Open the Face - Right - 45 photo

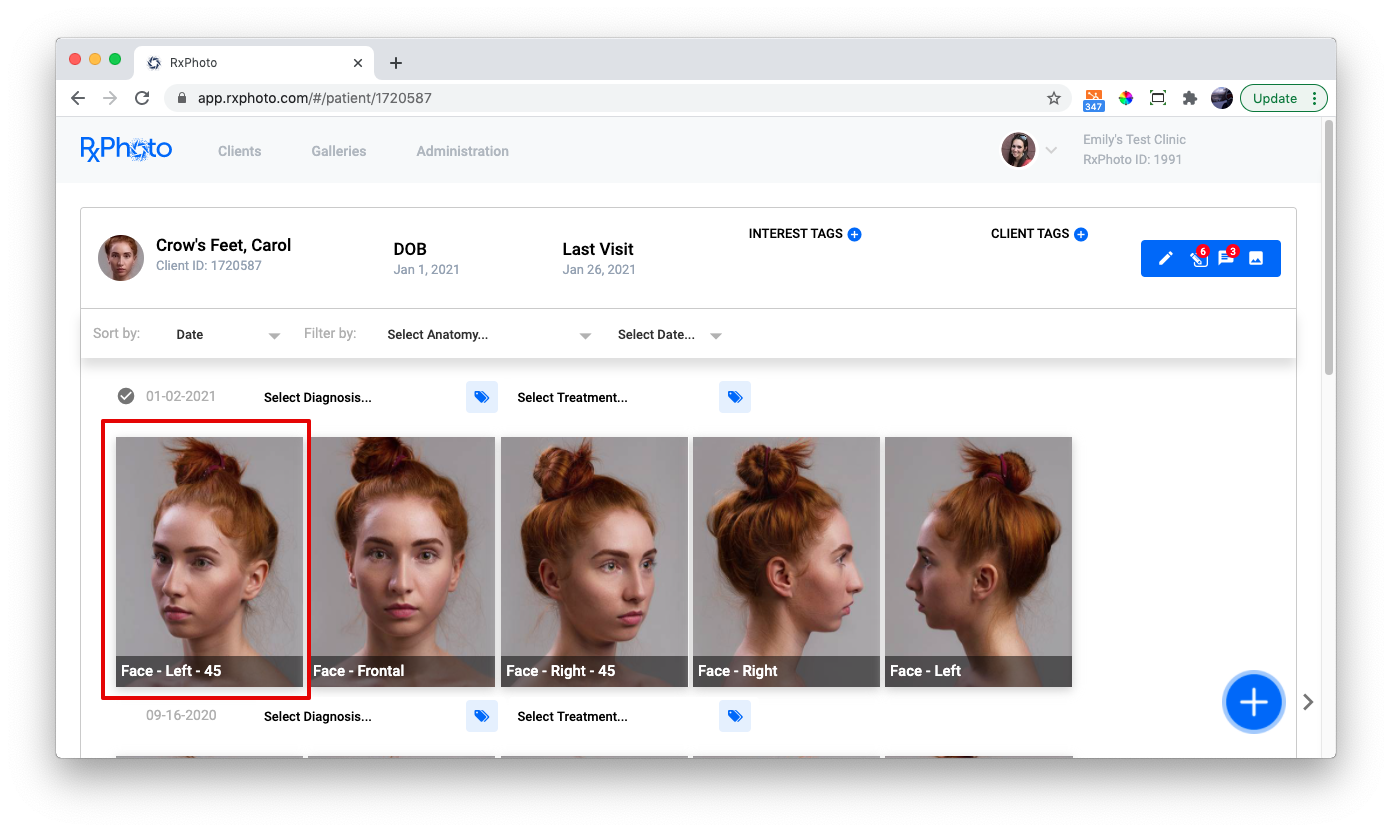[594, 561]
